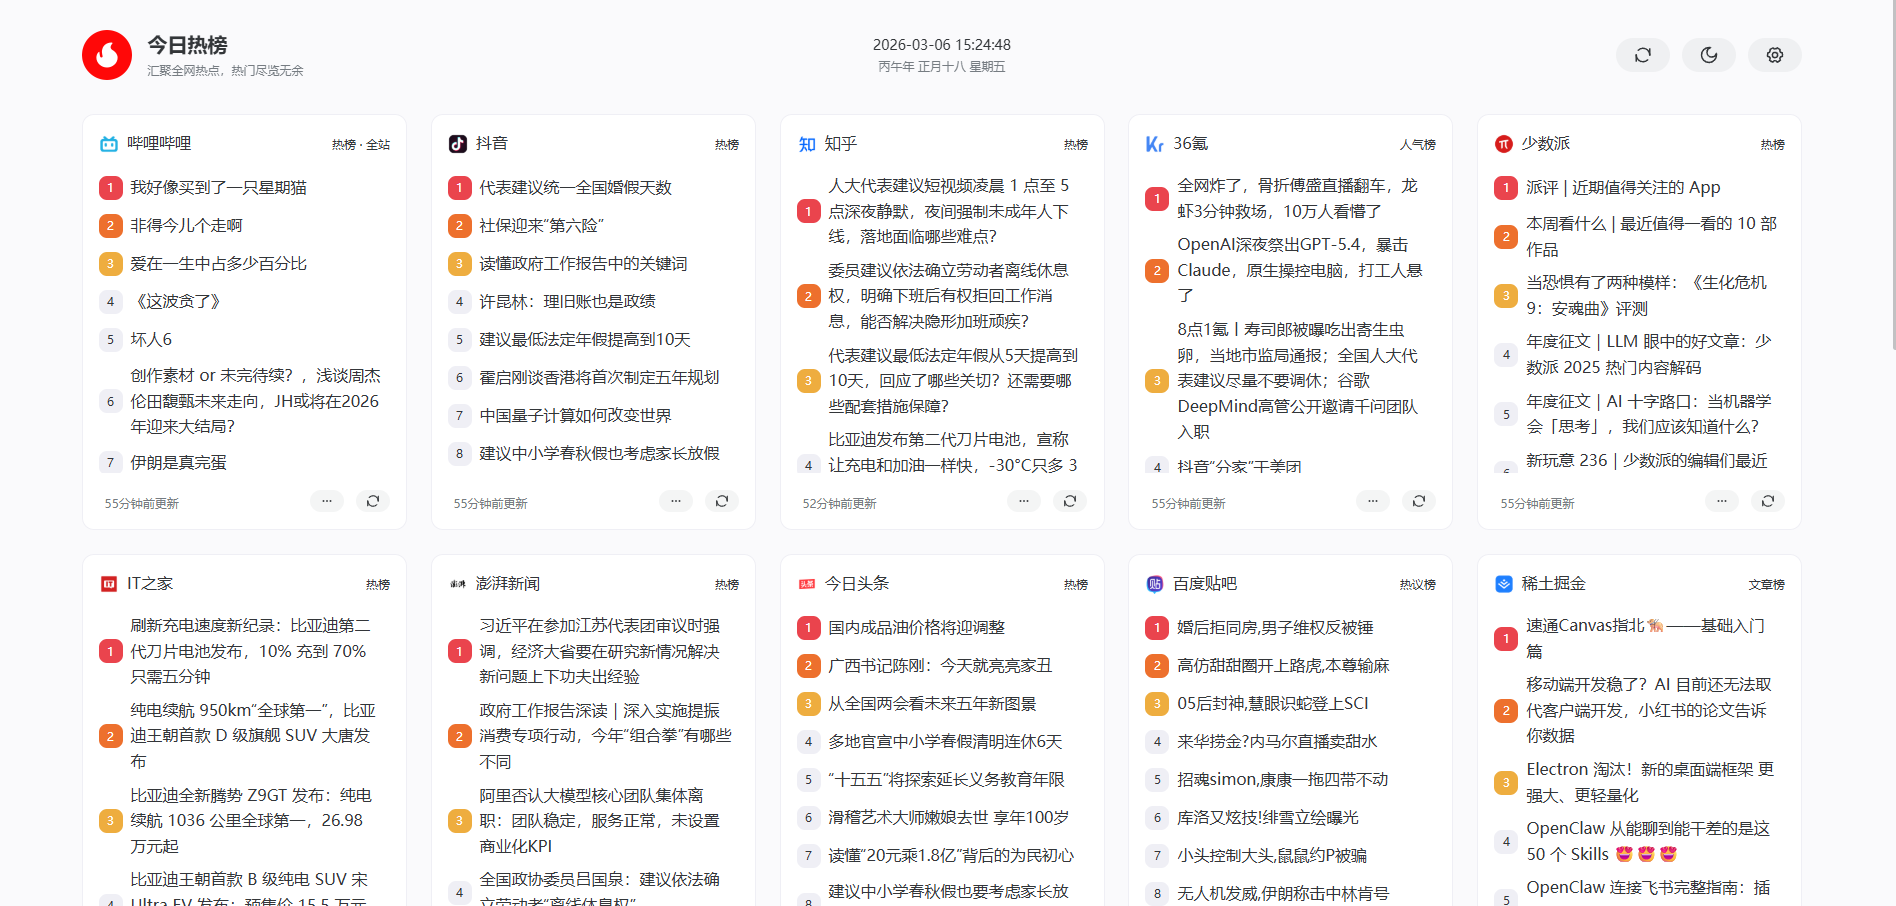Viewport: 1896px width, 906px height.
Task: Open 代表建议统一全国婚假天数 on 抖音
Action: pos(575,188)
